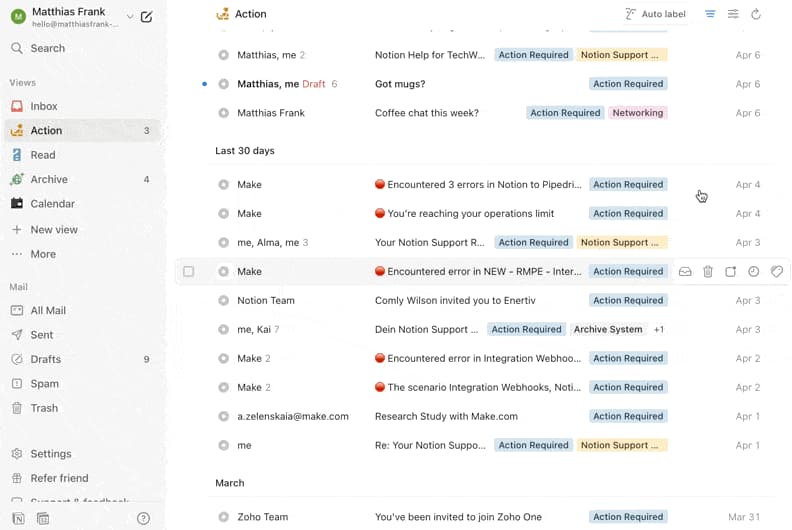
Task: Toggle done circle for 'Coffee chat this week?'
Action: 223,113
